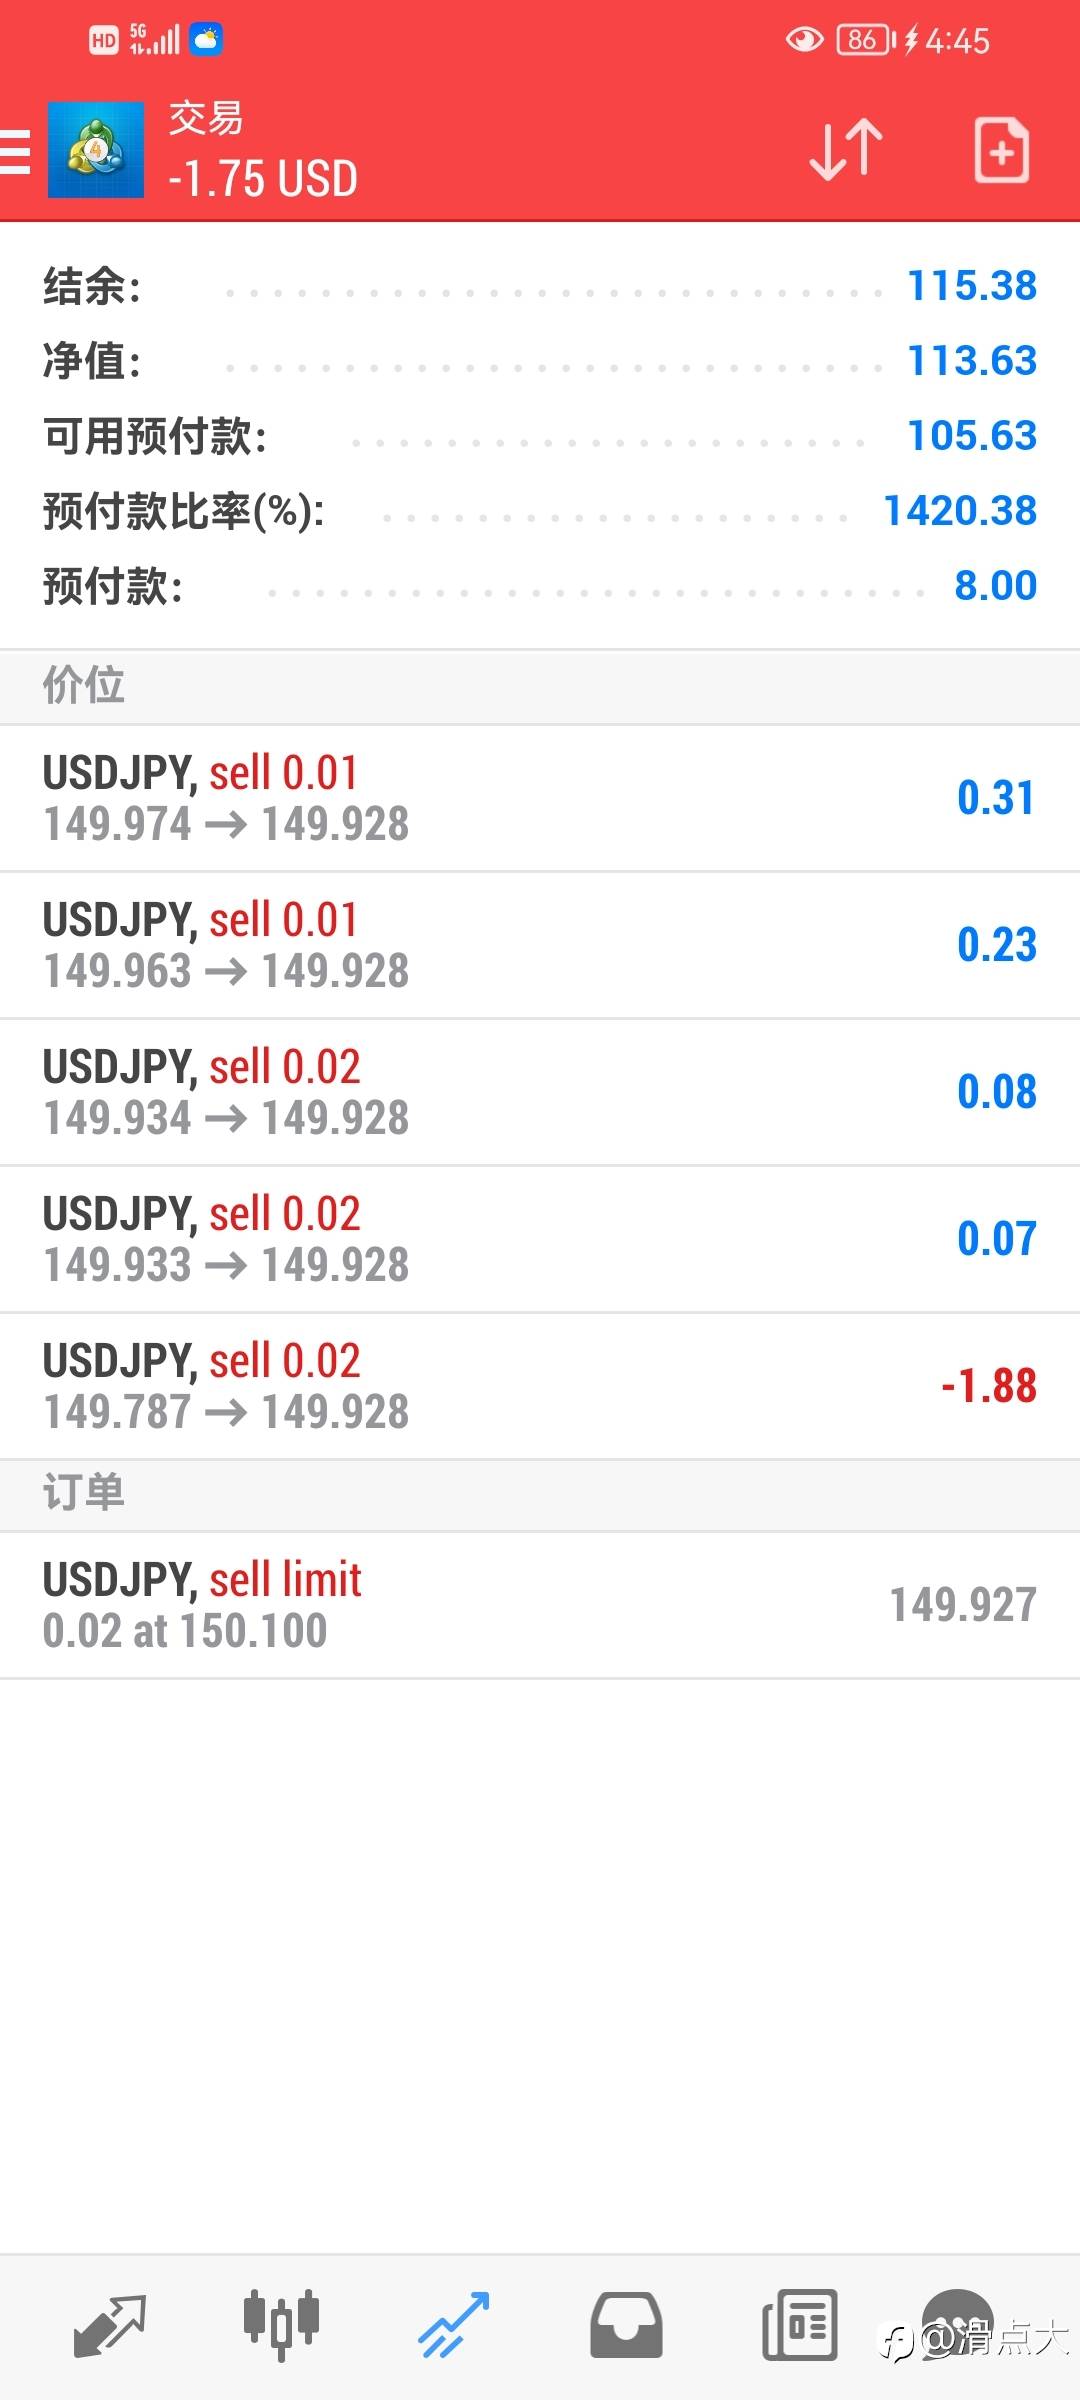Create a new order with the plus icon
Image resolution: width=1080 pixels, height=2400 pixels.
click(x=1001, y=150)
